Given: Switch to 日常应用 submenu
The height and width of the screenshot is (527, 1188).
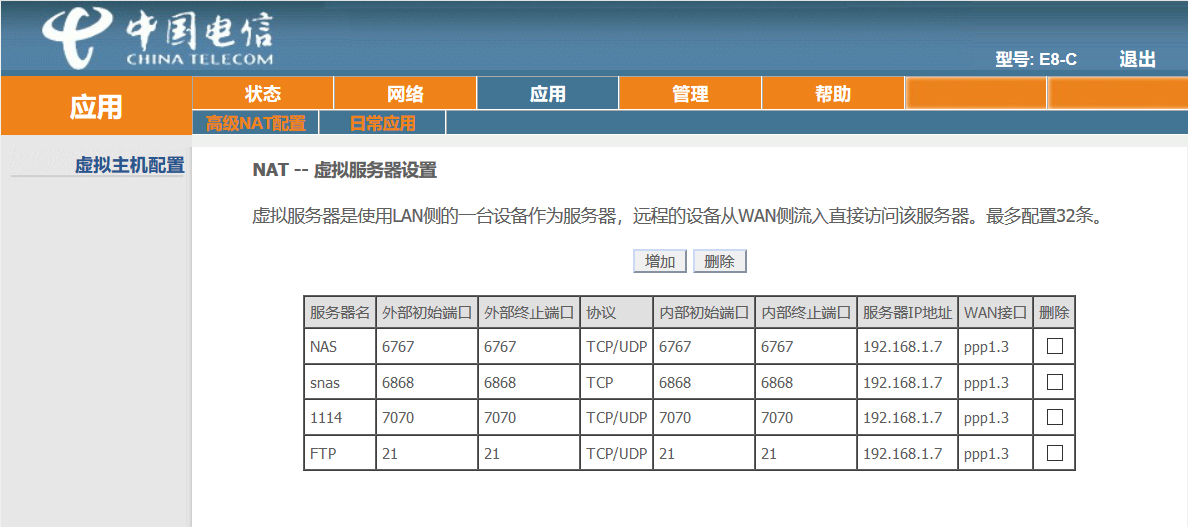Looking at the screenshot, I should tap(383, 123).
